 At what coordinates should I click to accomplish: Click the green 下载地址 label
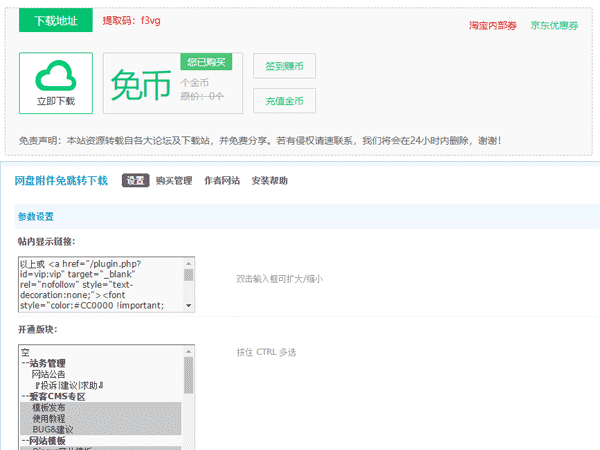55,21
